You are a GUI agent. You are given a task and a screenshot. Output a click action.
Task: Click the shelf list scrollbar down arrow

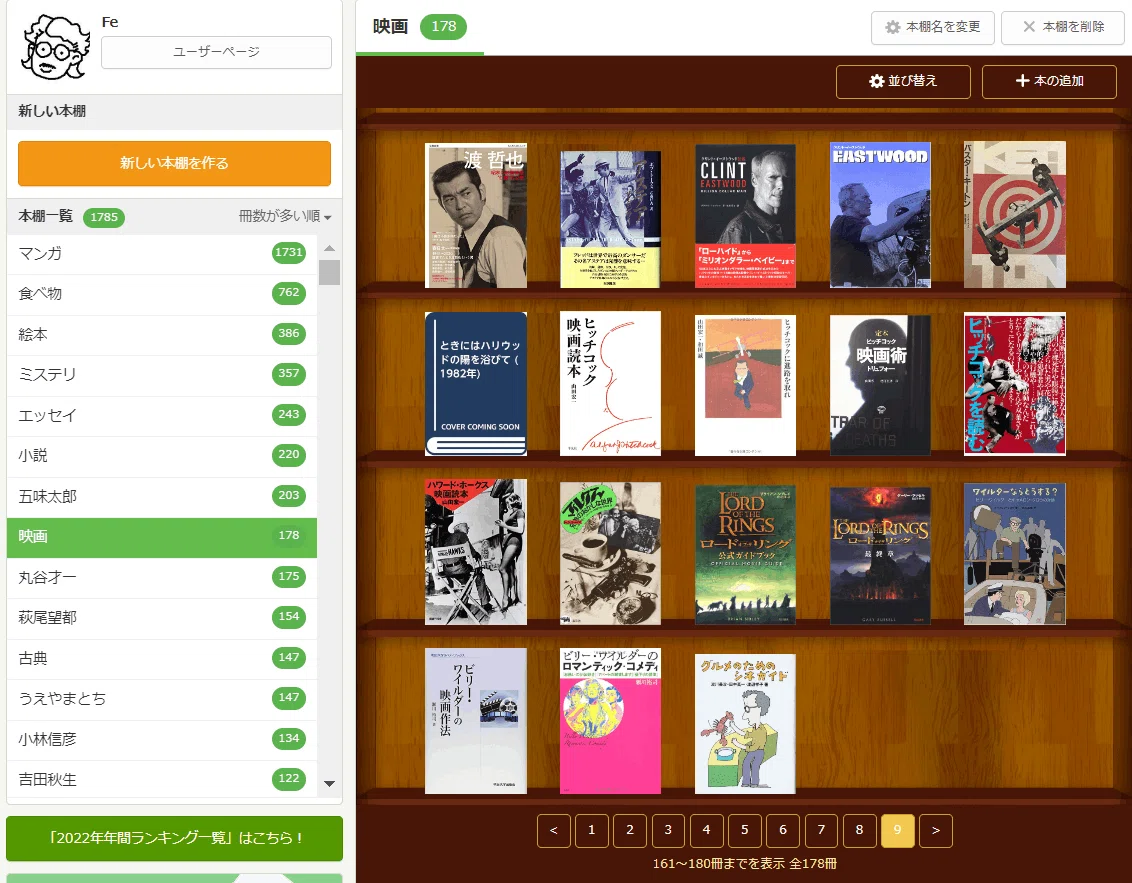pyautogui.click(x=329, y=784)
